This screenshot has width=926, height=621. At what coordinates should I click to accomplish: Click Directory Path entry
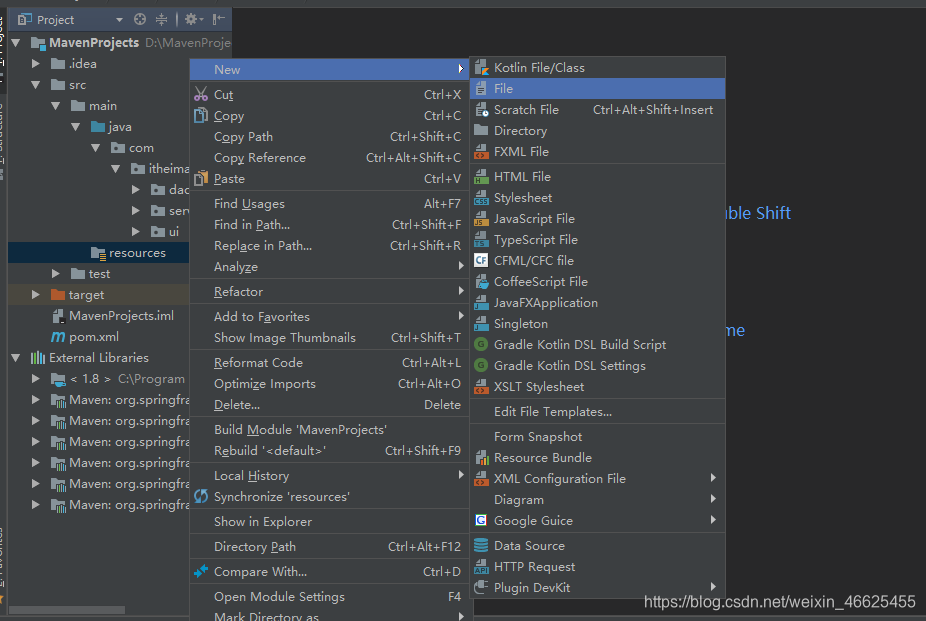click(330, 547)
